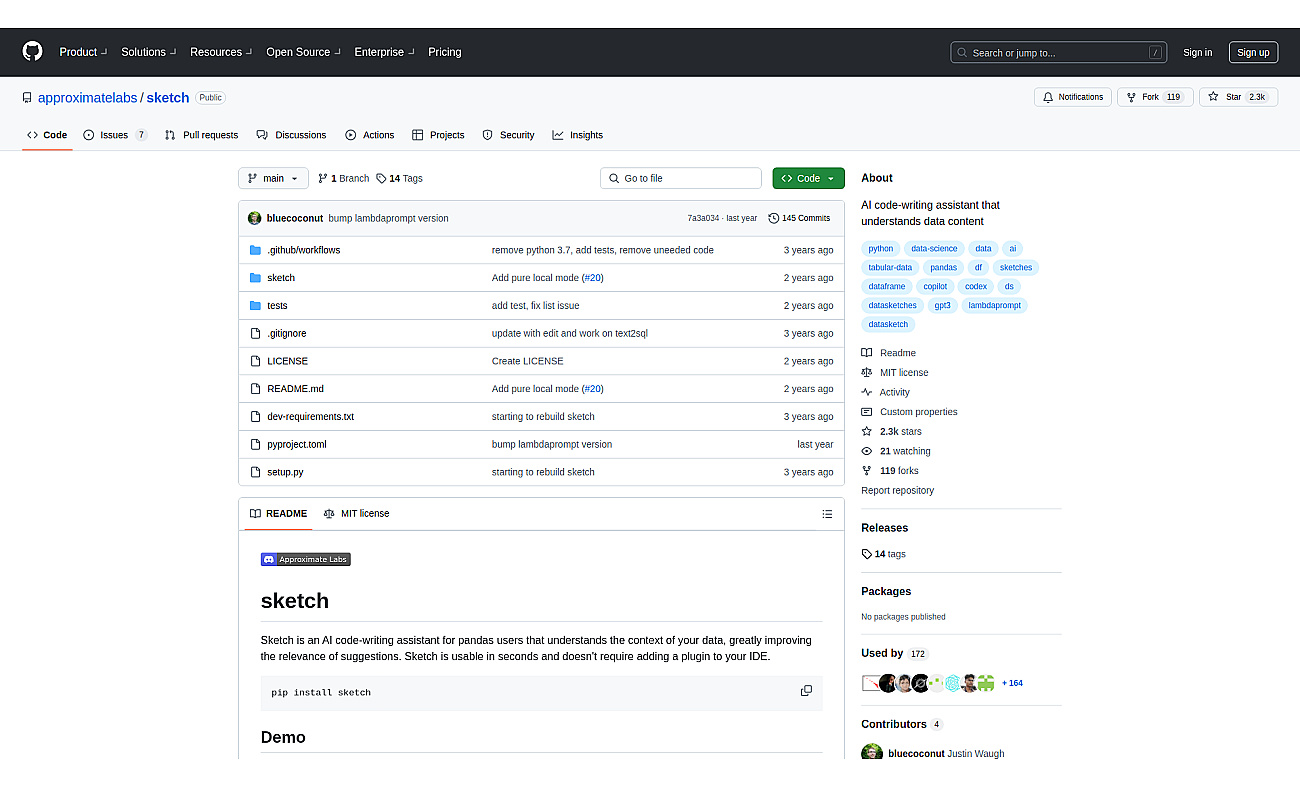Open the main branch selector dropdown
The image size is (1300, 788).
point(273,178)
